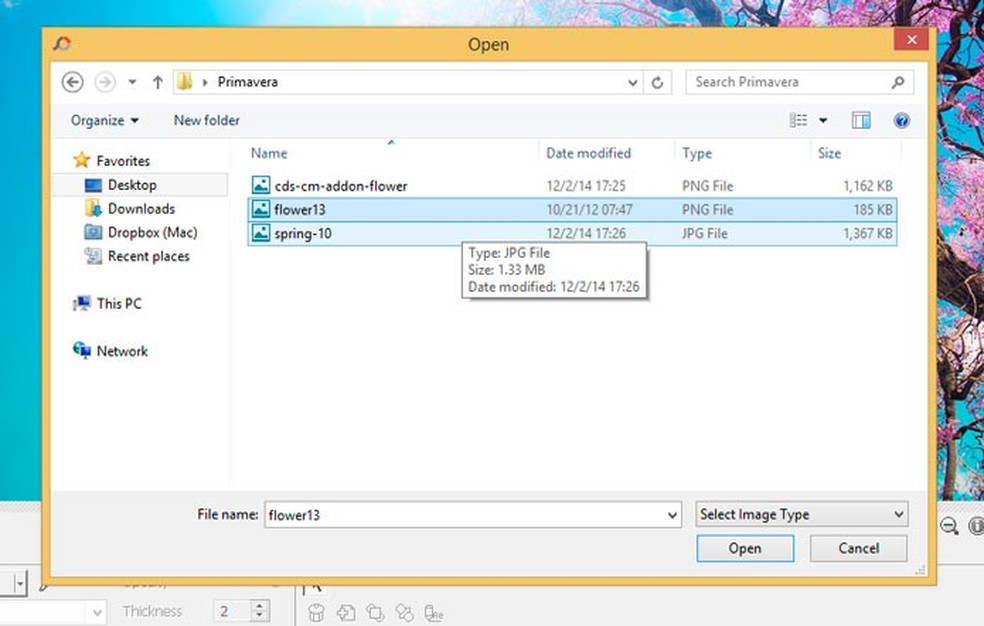The height and width of the screenshot is (626, 984).
Task: Select Network in navigation pane
Action: tap(110, 351)
